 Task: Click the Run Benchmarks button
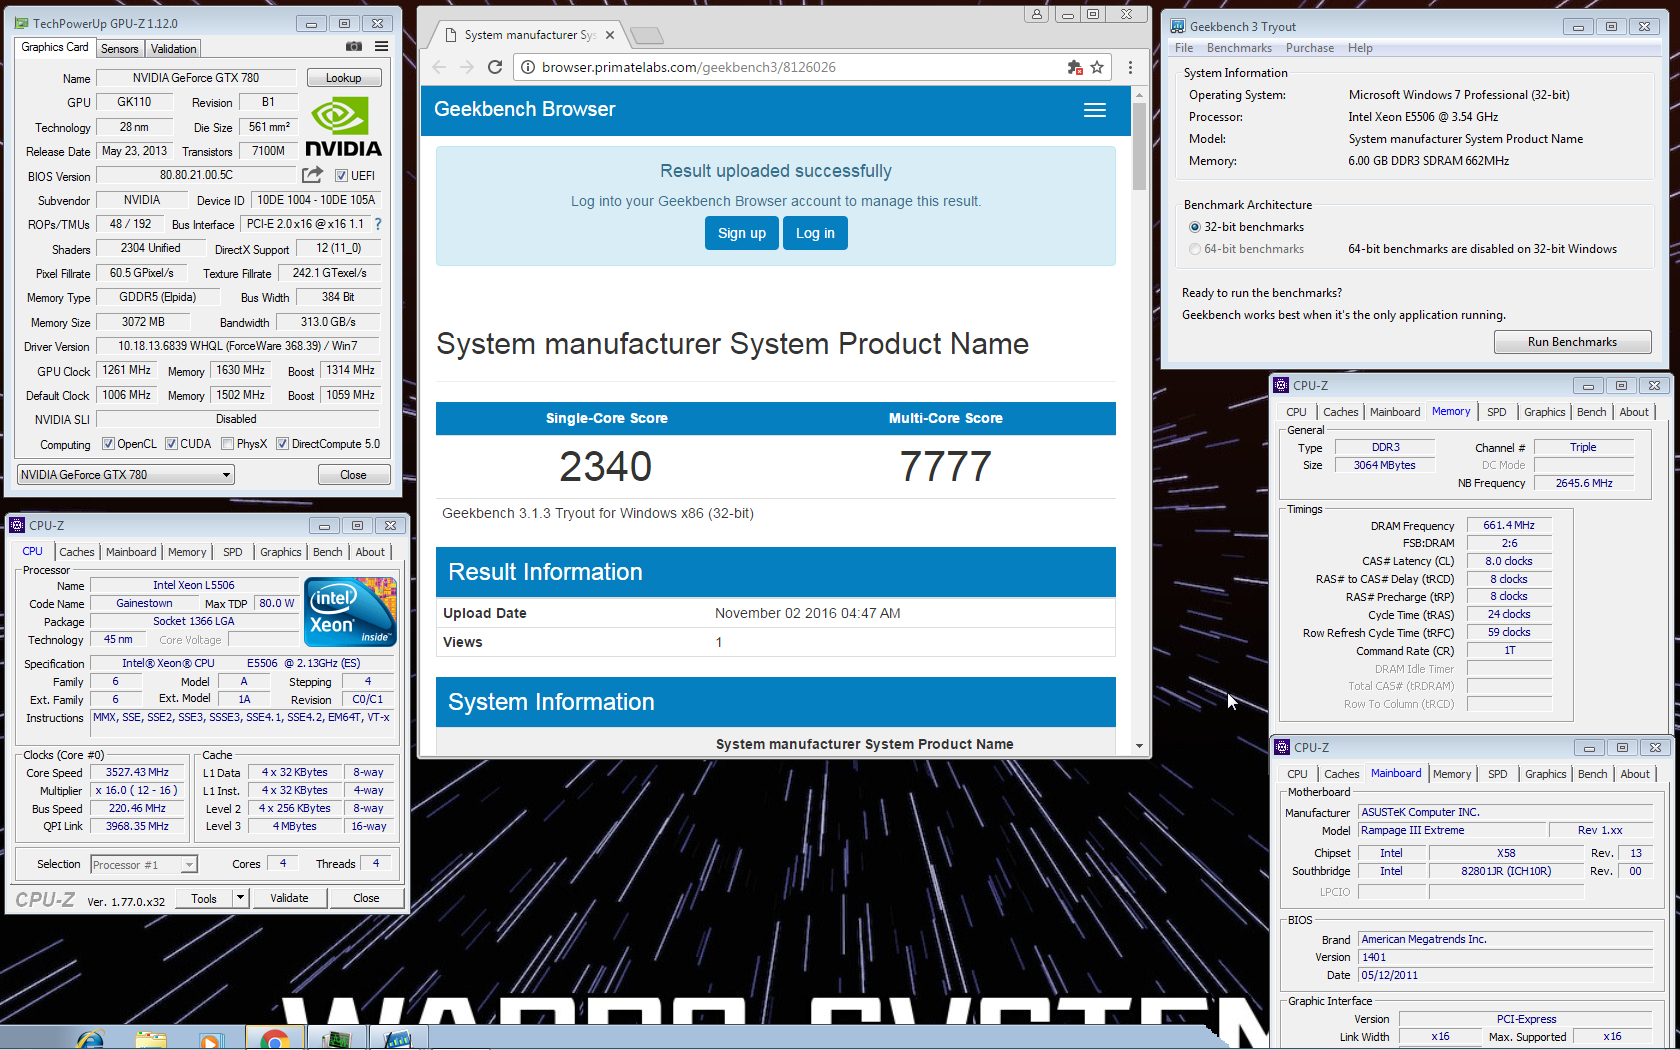tap(1572, 342)
